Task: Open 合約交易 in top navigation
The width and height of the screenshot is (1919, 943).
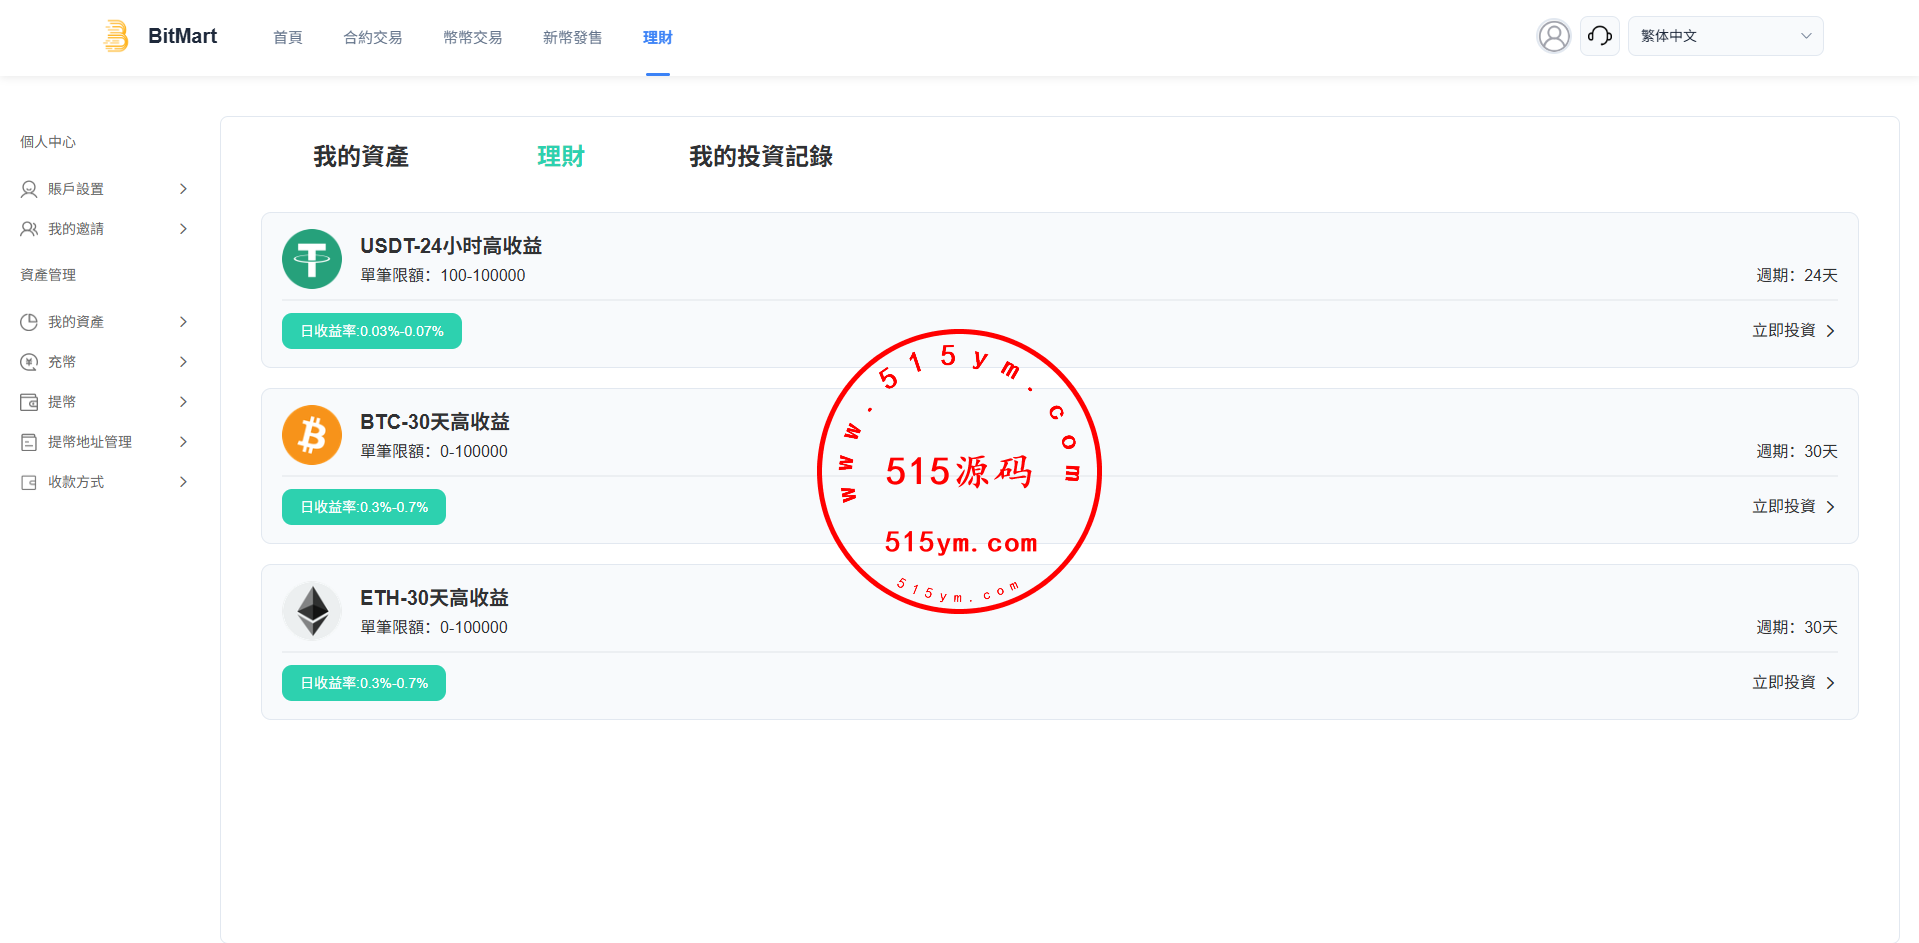Action: pos(372,38)
